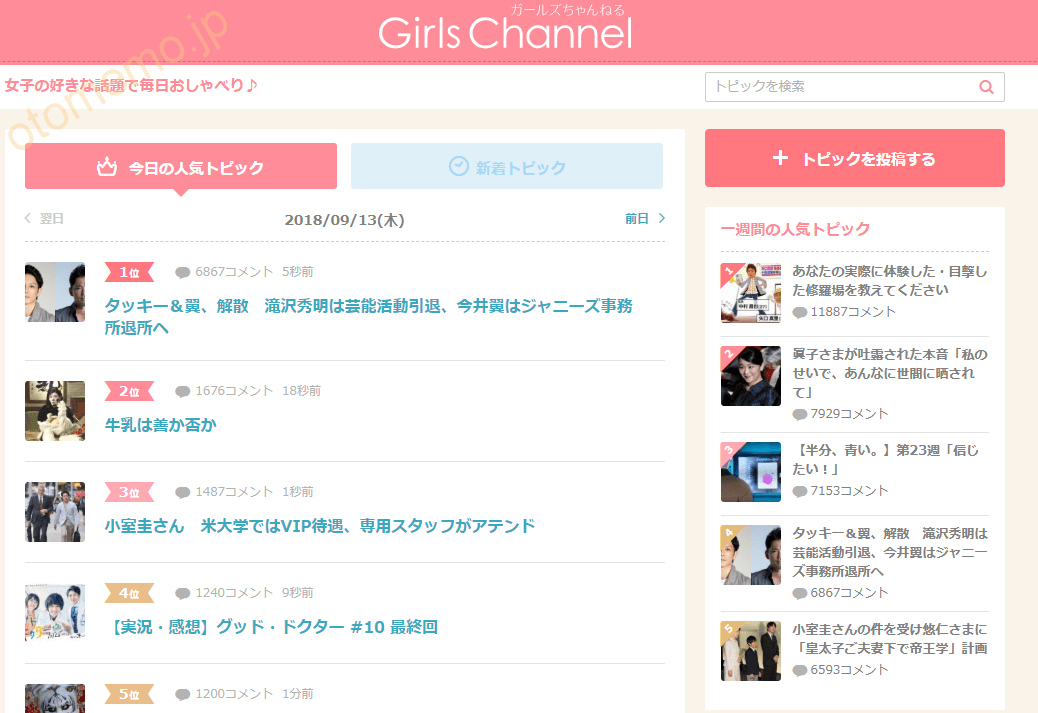Viewport: 1038px width, 713px height.
Task: Click the comment bubble icon beside 6867コメント in main list
Action: coord(183,273)
